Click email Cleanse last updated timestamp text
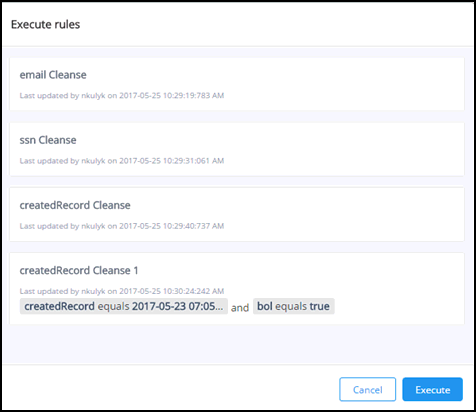476x412 pixels. [x=122, y=96]
